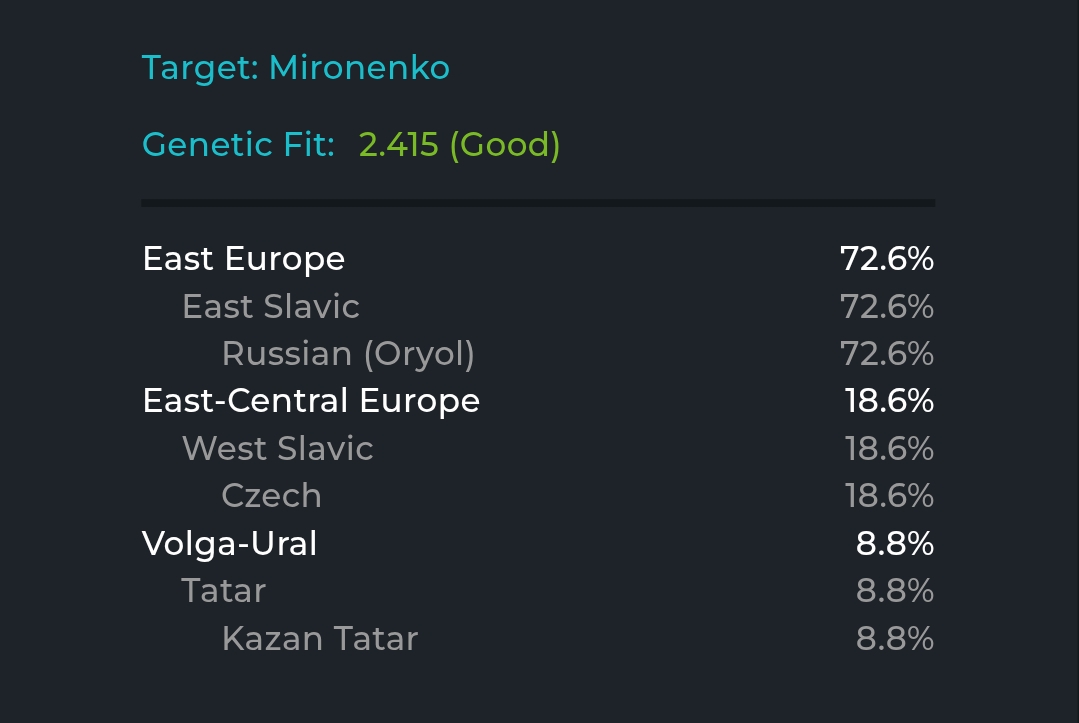The width and height of the screenshot is (1079, 723).
Task: Click the Kazan Tatar 8.8% value
Action: (x=895, y=638)
